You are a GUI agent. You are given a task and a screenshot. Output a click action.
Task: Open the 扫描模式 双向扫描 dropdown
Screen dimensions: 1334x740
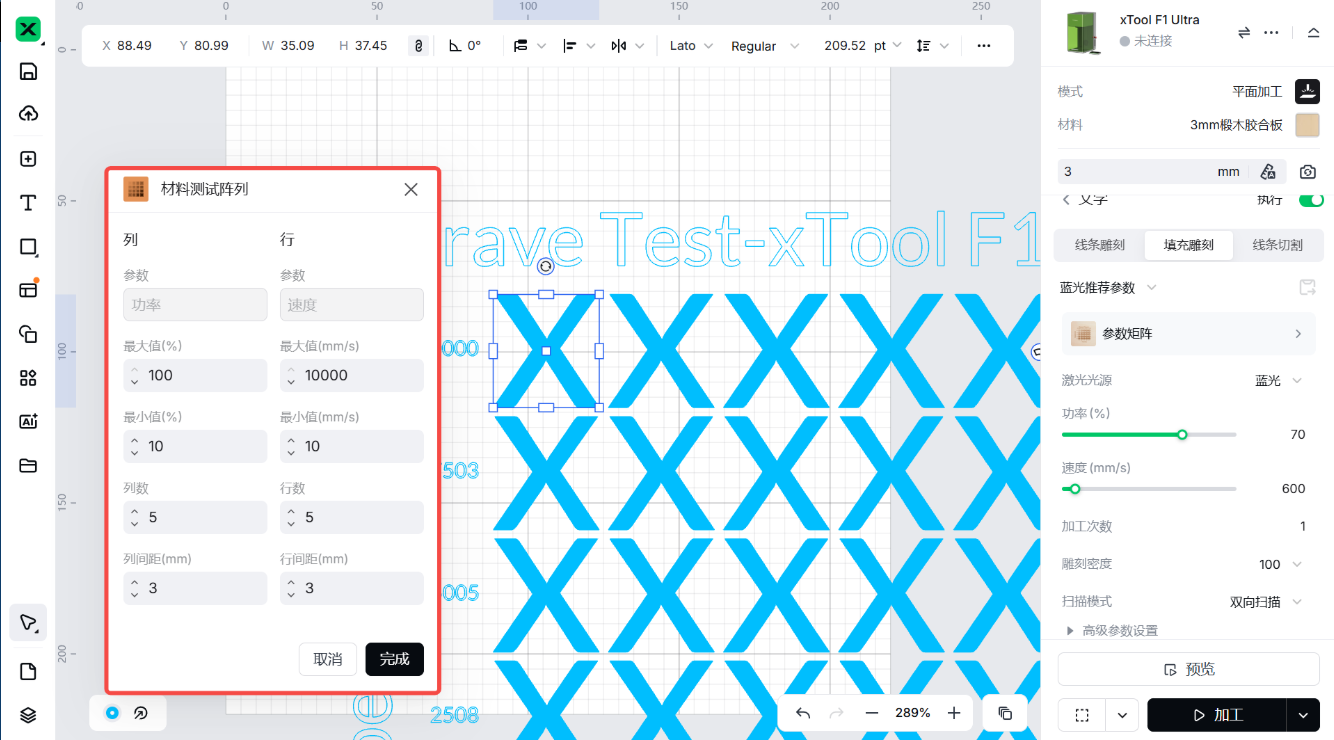[x=1266, y=602]
